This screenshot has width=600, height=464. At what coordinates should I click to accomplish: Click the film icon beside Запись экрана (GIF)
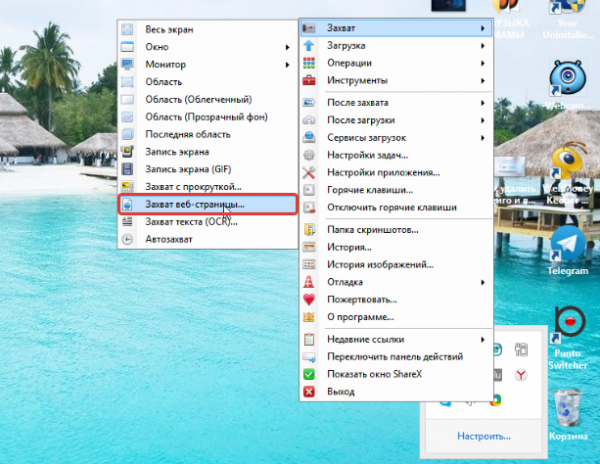point(127,169)
